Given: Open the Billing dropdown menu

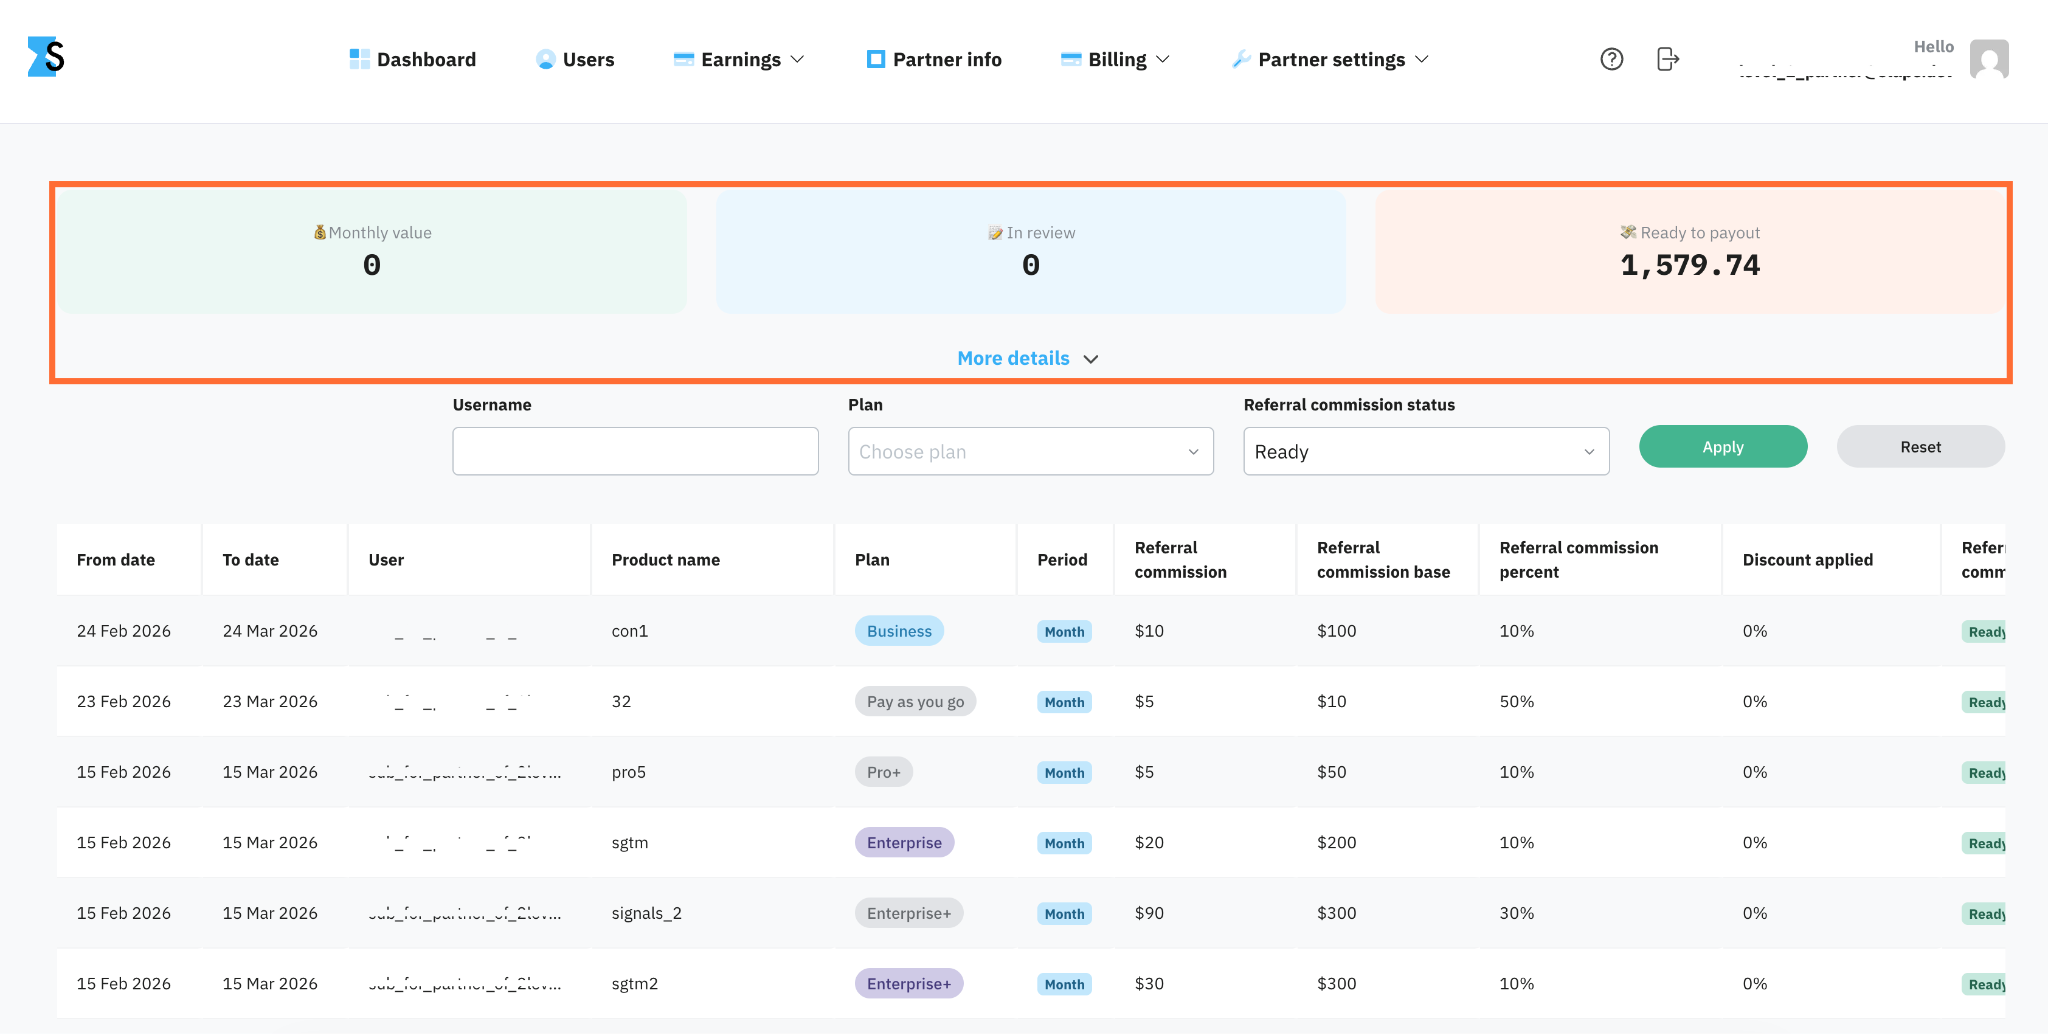Looking at the screenshot, I should coord(1115,59).
